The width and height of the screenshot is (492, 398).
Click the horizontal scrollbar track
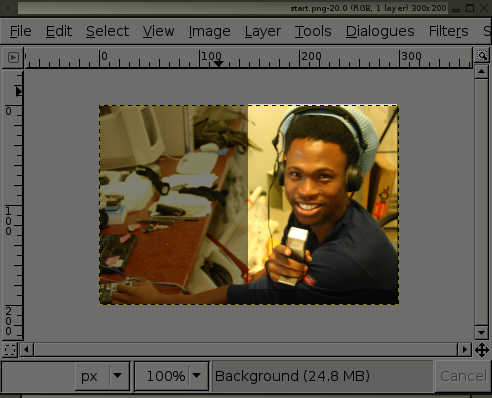pos(246,350)
